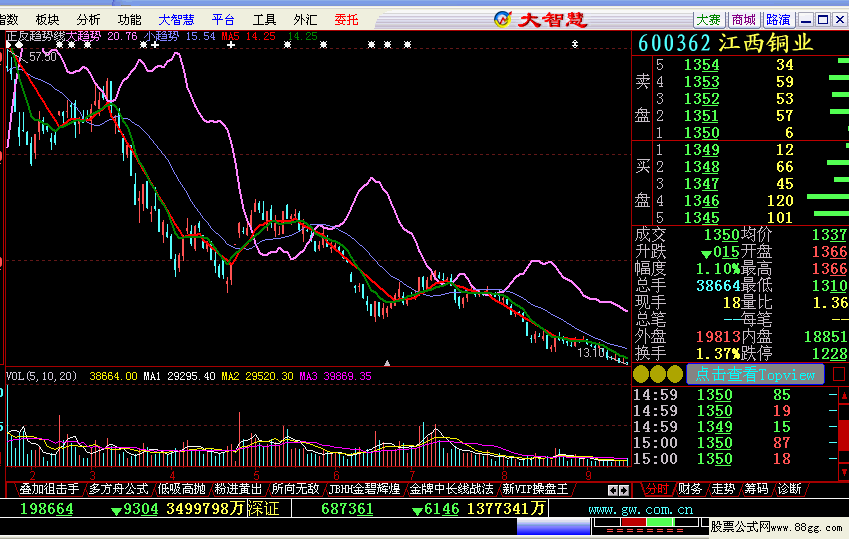Image resolution: width=849 pixels, height=539 pixels.
Task: Select the 财务 tab
Action: pyautogui.click(x=690, y=489)
